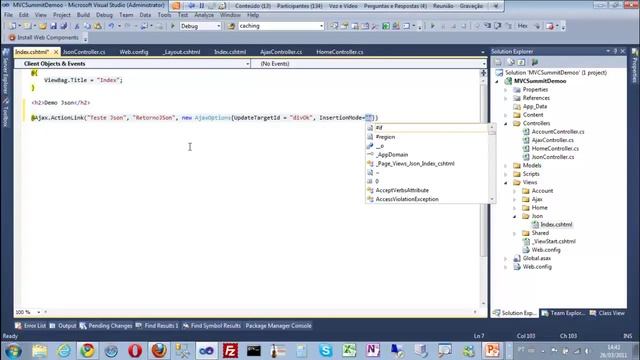Click the Open File folder icon

click(x=43, y=26)
